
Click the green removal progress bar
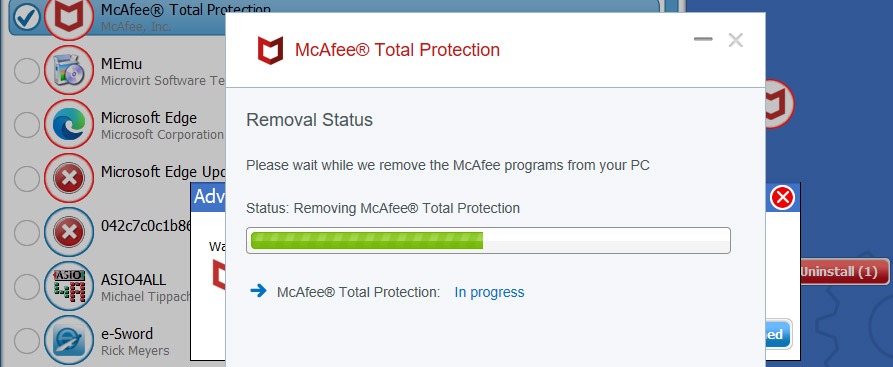[488, 240]
